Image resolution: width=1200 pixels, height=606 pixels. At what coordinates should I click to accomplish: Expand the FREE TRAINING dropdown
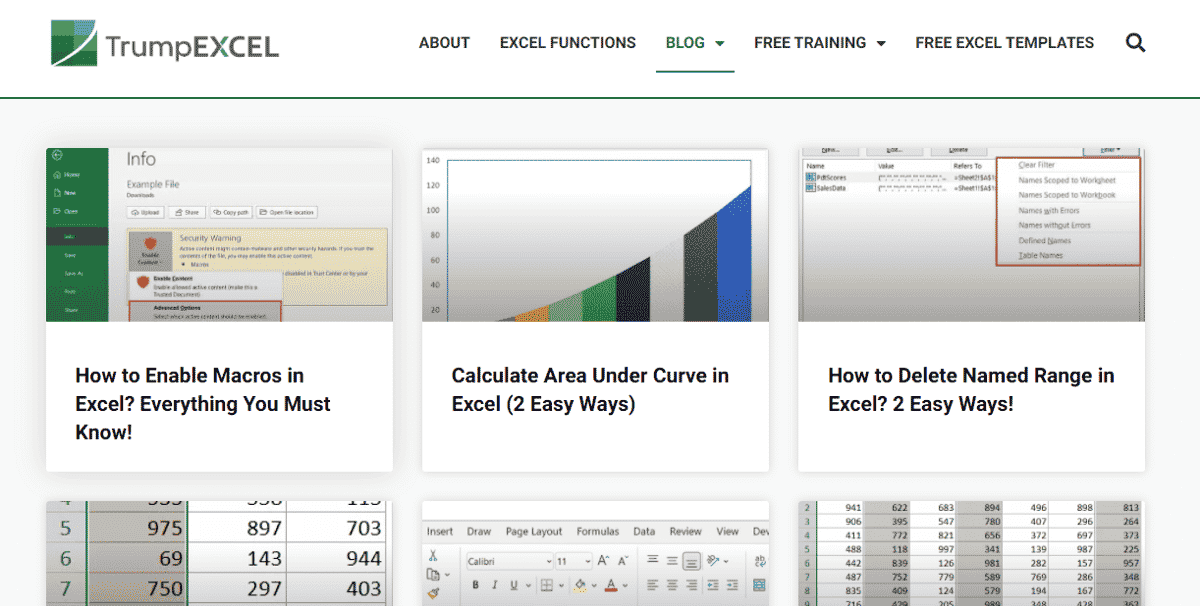pyautogui.click(x=820, y=42)
